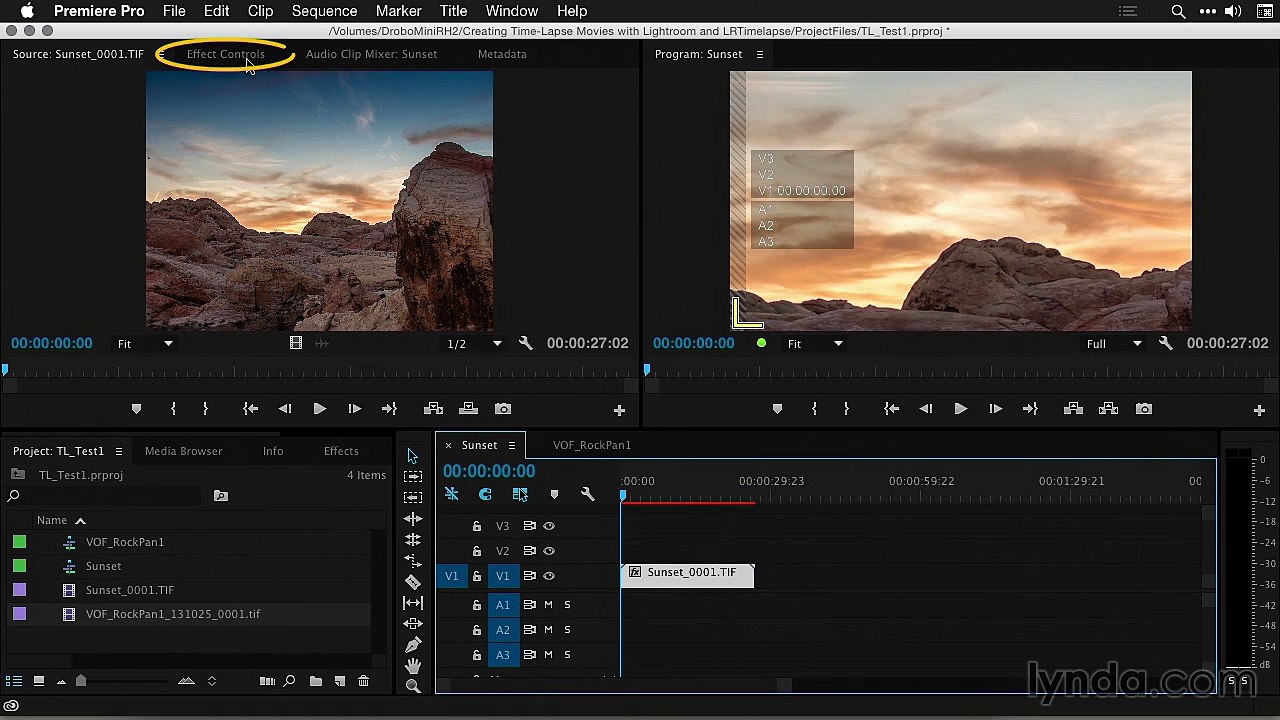Click New Bin folder icon in Project panel
The height and width of the screenshot is (720, 1280).
(x=316, y=681)
